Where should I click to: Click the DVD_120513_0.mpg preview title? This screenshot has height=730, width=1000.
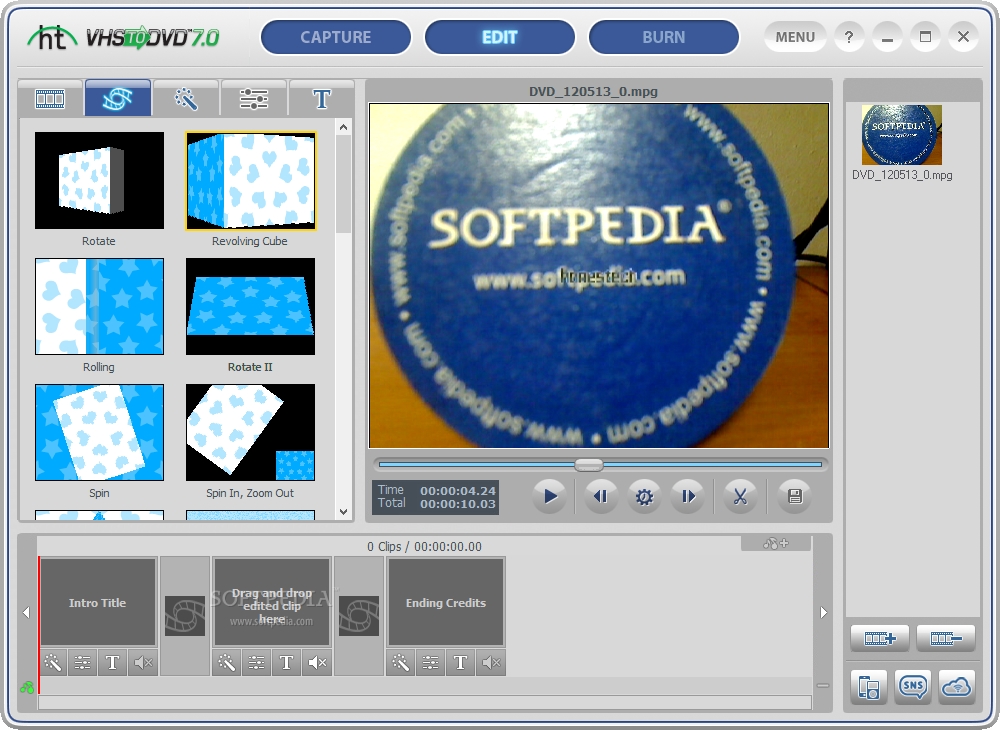point(593,91)
